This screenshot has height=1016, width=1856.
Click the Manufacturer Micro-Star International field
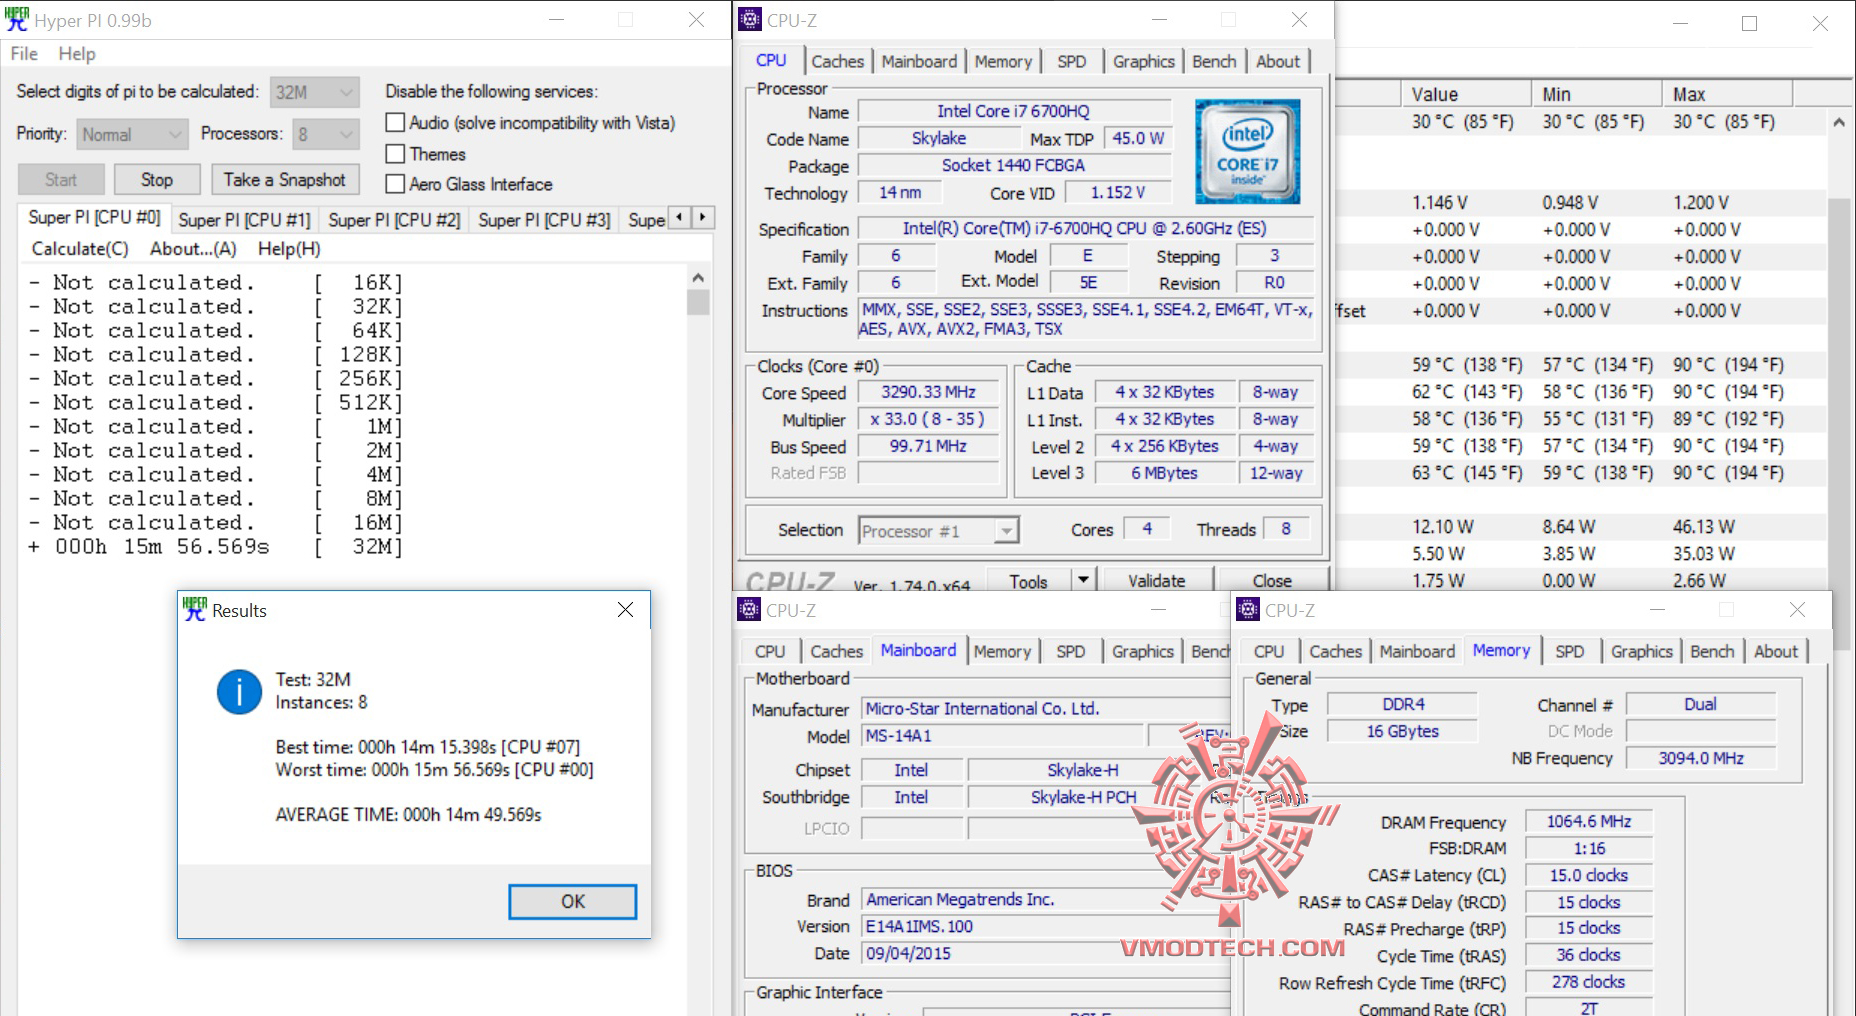click(1046, 709)
